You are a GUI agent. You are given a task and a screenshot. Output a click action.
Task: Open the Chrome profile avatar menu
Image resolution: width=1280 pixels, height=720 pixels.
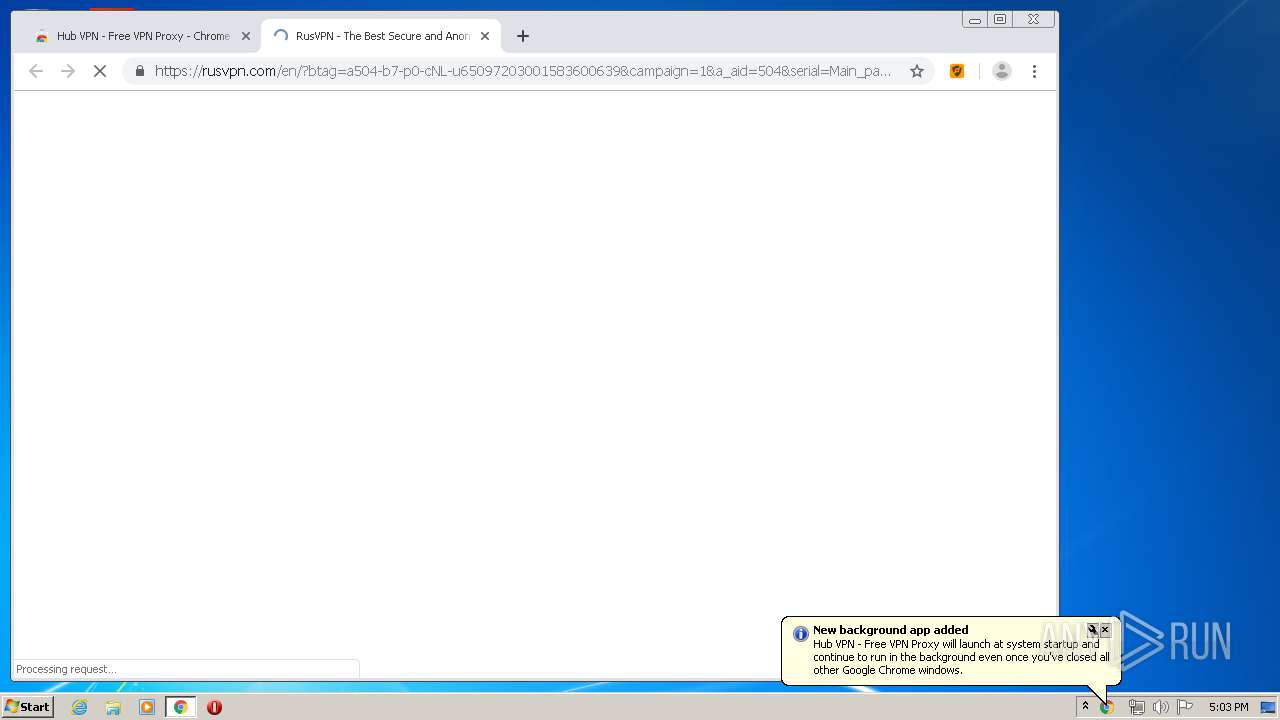(x=1002, y=71)
